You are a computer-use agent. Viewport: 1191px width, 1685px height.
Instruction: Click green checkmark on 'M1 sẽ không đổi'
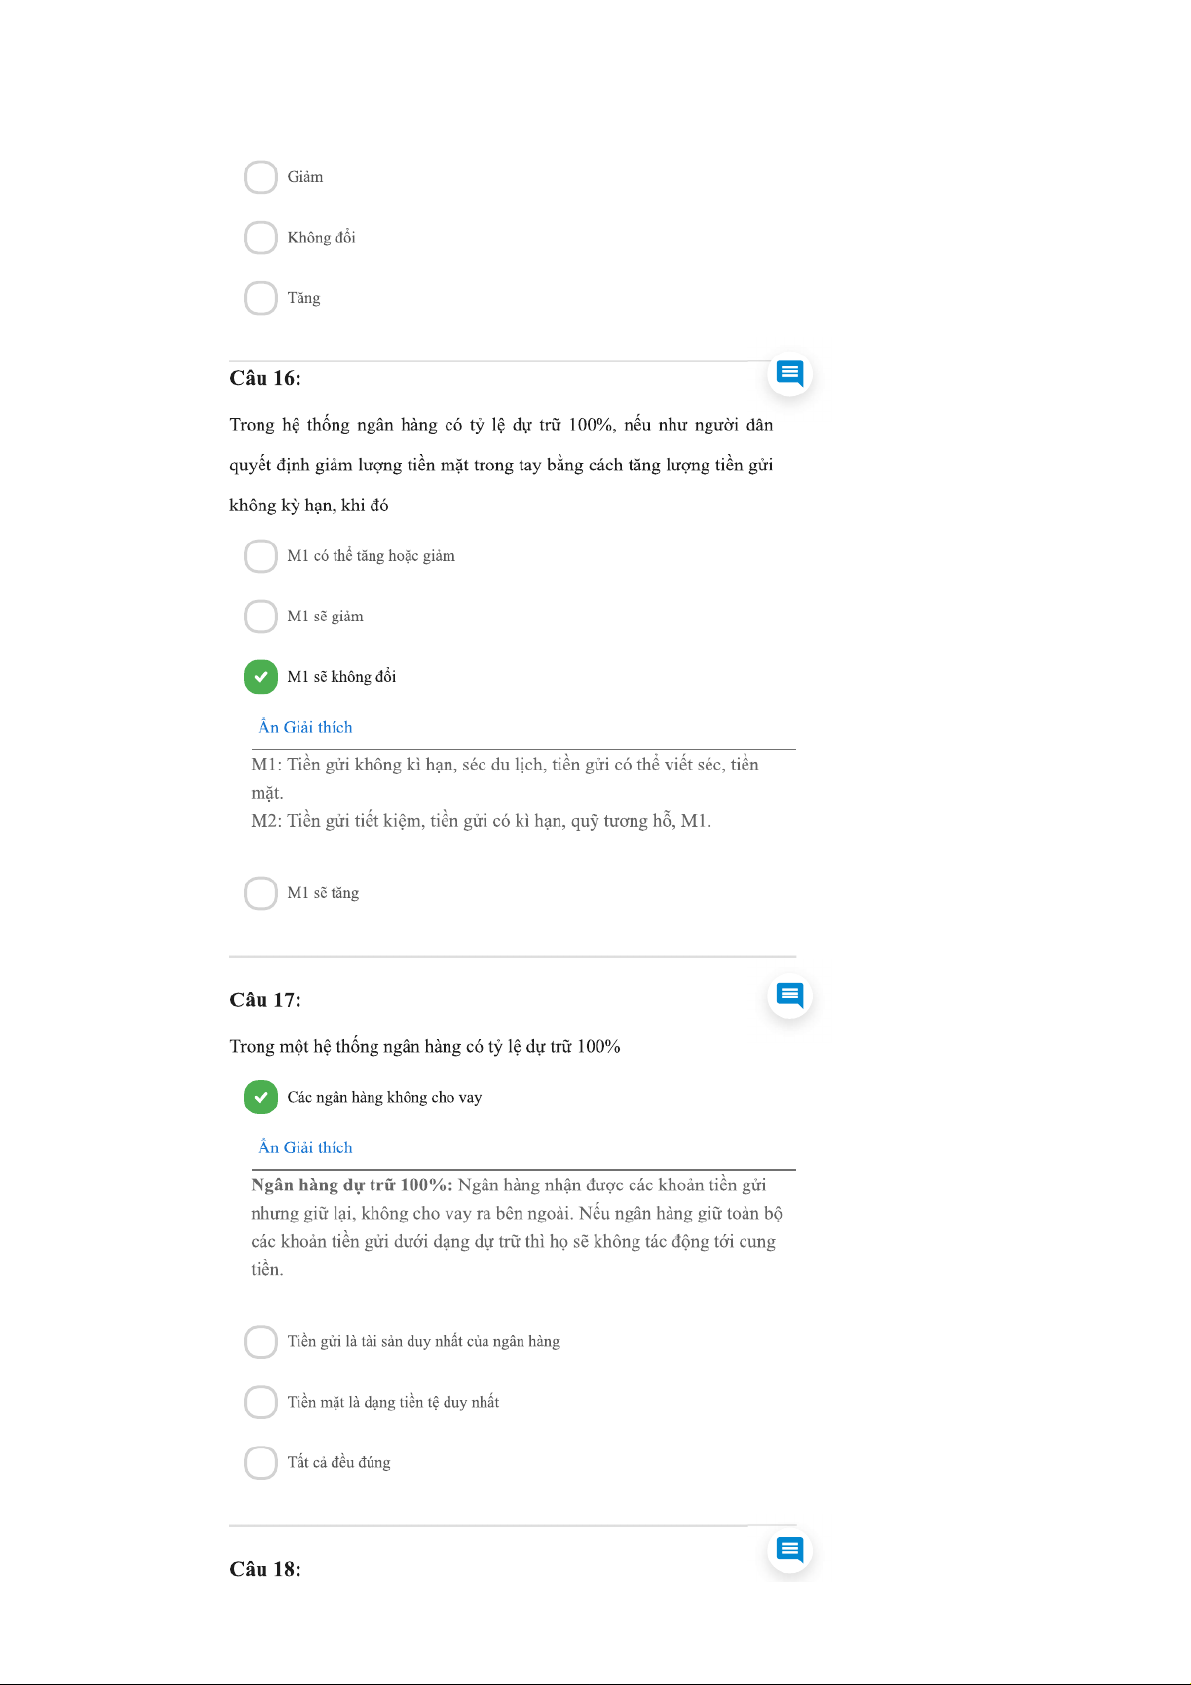(261, 677)
